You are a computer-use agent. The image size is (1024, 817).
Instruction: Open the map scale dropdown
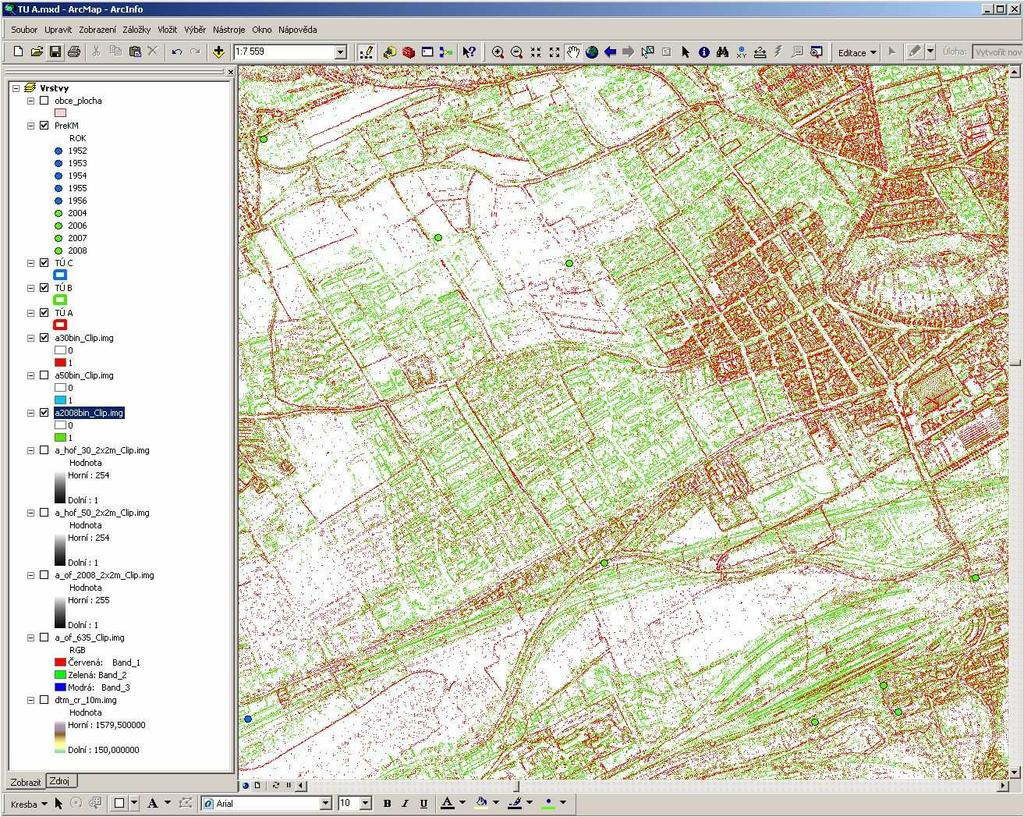click(340, 52)
